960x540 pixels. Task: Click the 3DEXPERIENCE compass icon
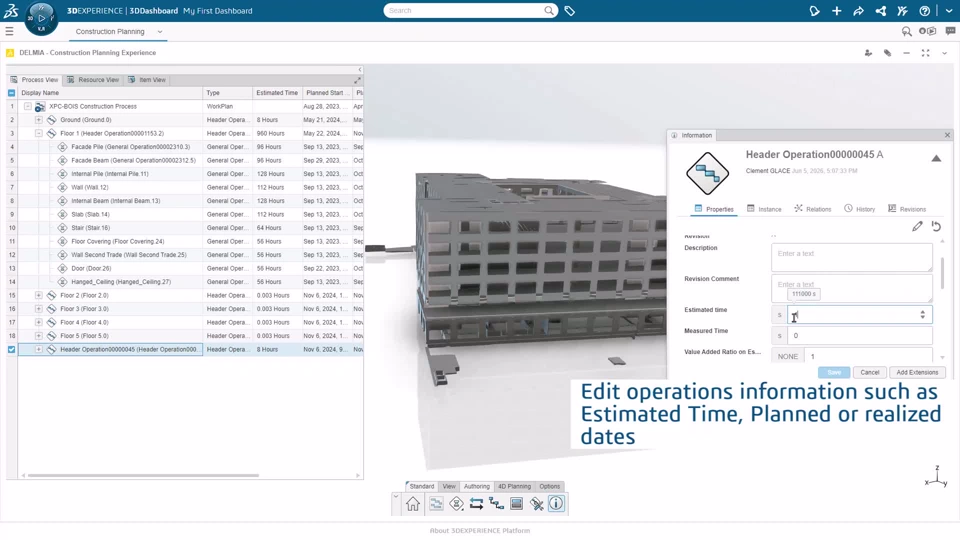pos(41,18)
